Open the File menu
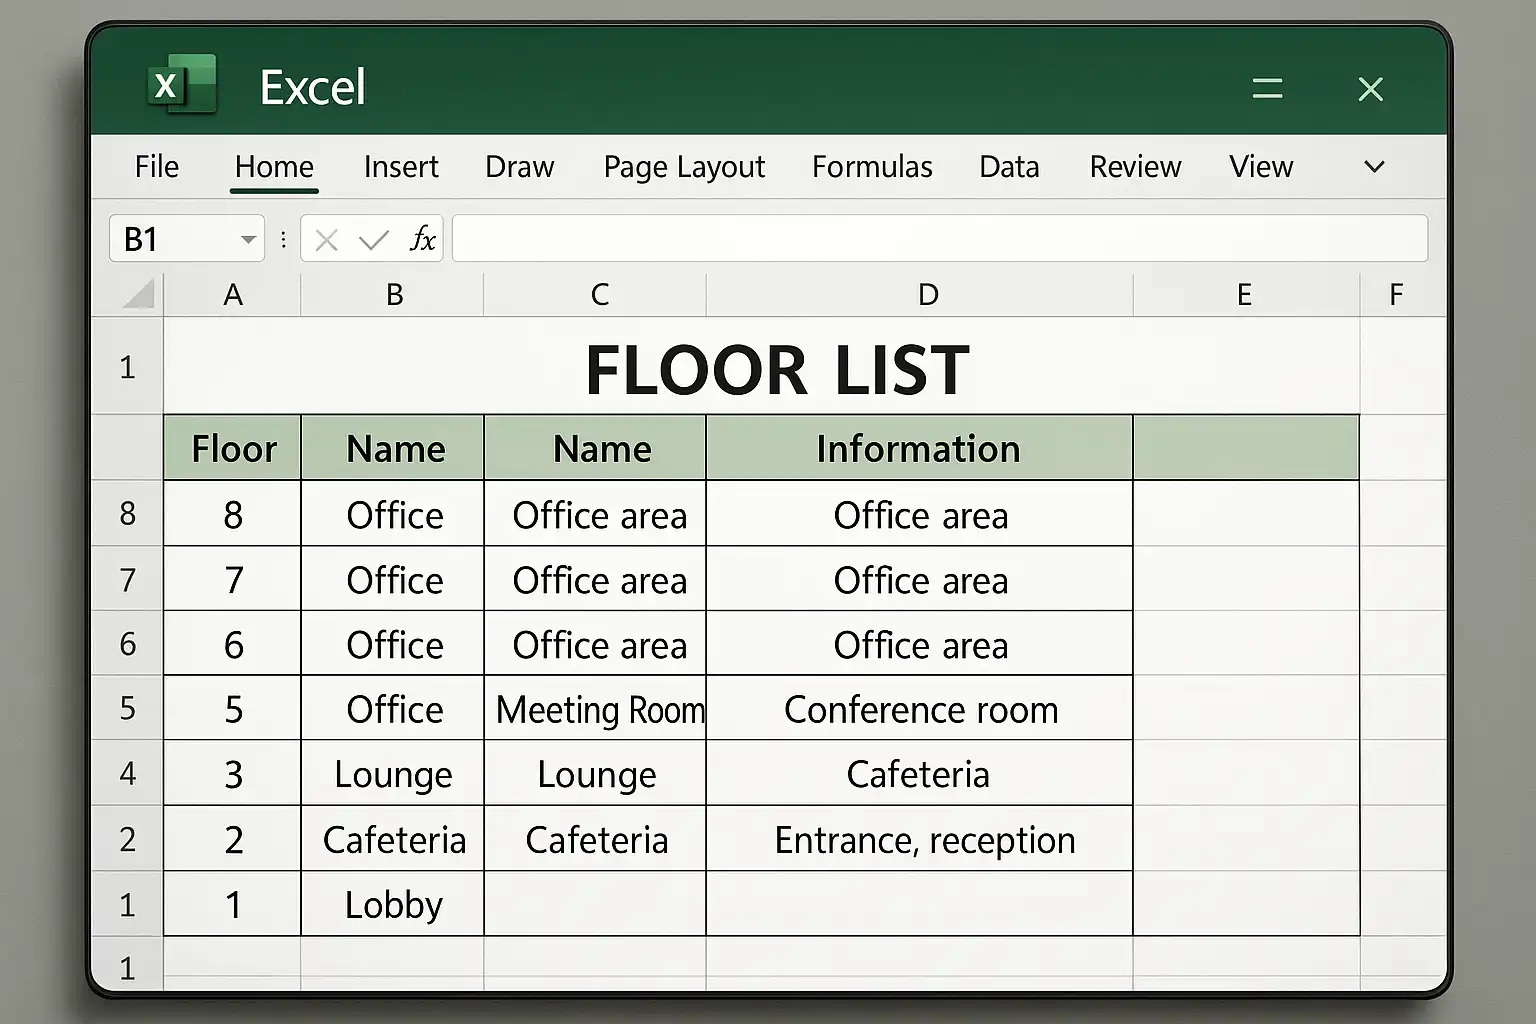Viewport: 1536px width, 1024px height. pyautogui.click(x=157, y=167)
